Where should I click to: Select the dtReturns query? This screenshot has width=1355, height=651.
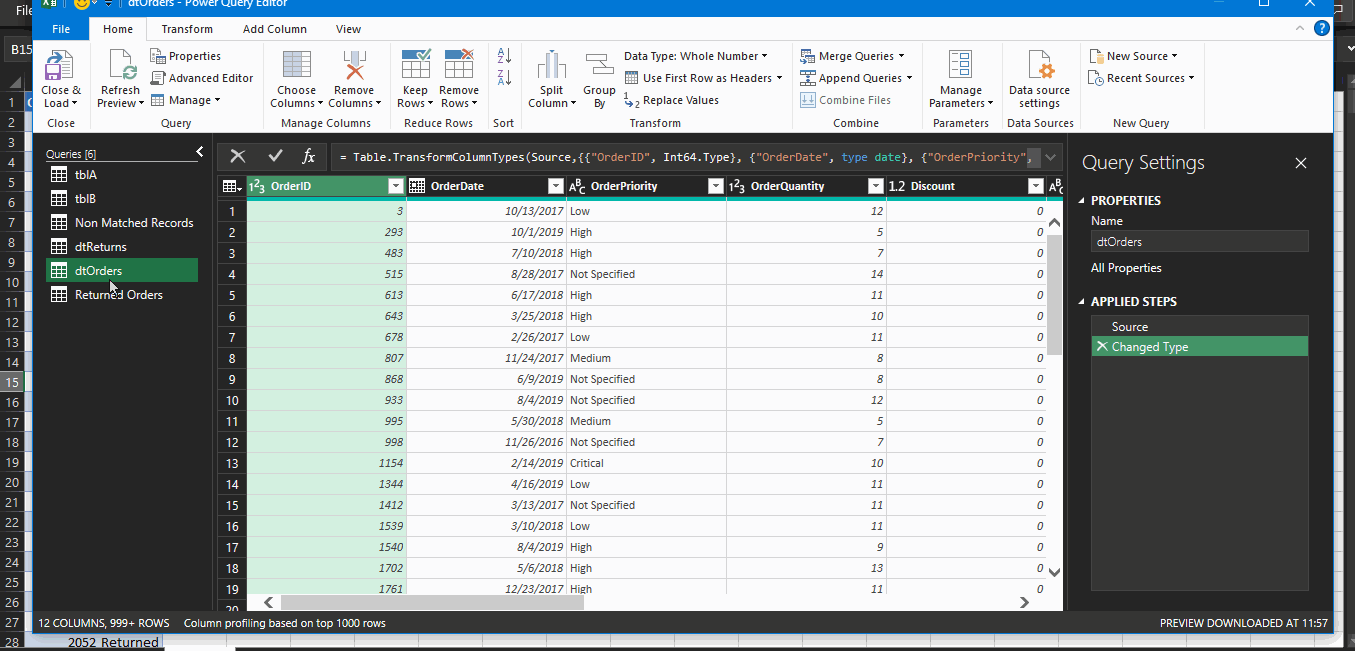122,247
